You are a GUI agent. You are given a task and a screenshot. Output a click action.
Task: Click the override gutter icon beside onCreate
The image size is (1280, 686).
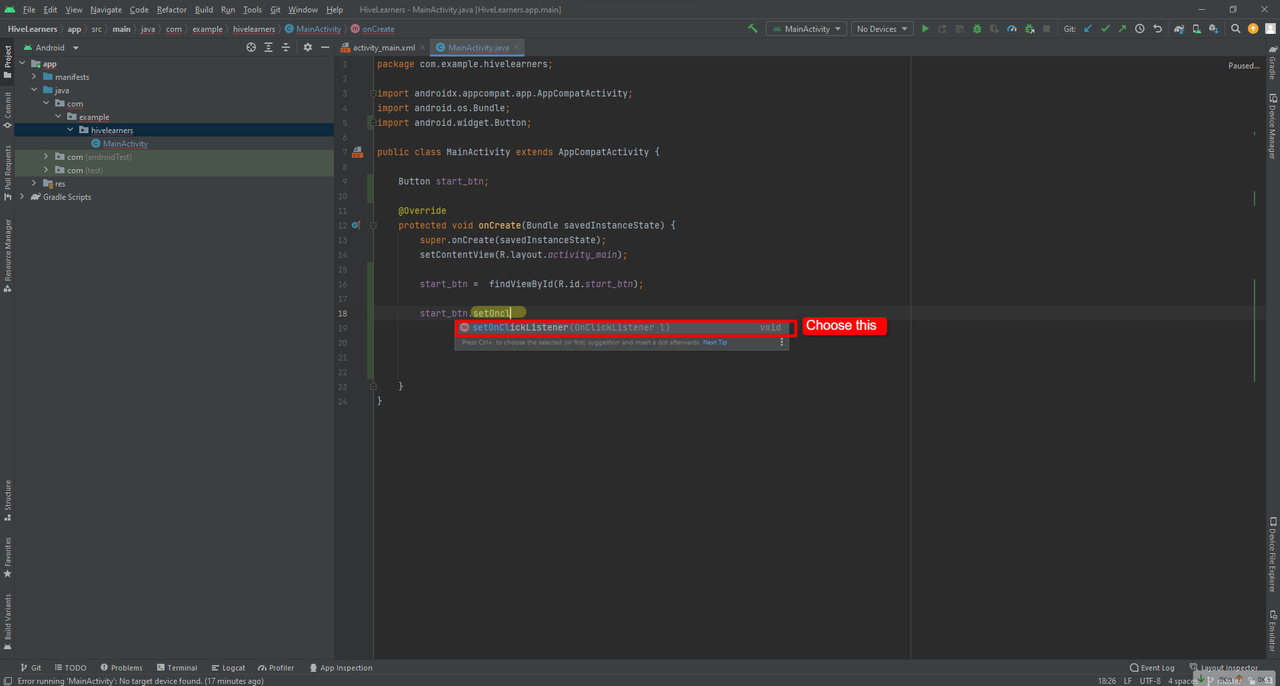(x=356, y=225)
